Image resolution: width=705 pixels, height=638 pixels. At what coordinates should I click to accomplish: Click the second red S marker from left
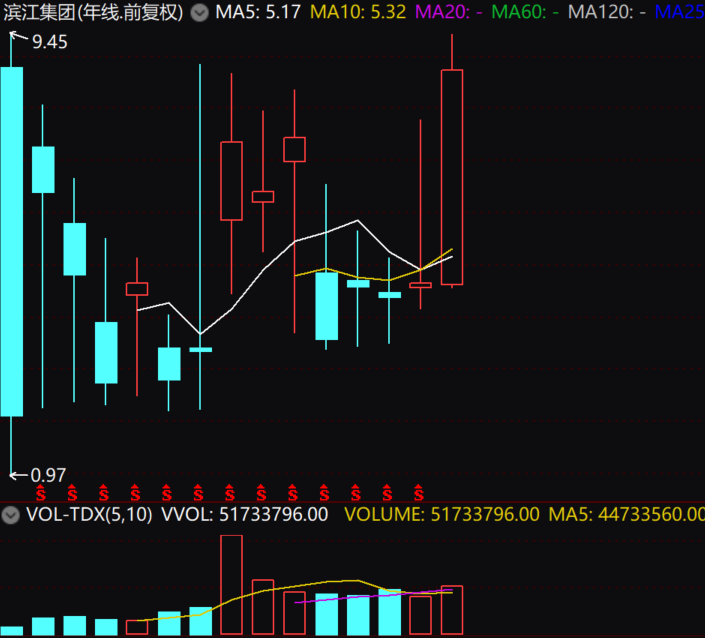click(73, 493)
